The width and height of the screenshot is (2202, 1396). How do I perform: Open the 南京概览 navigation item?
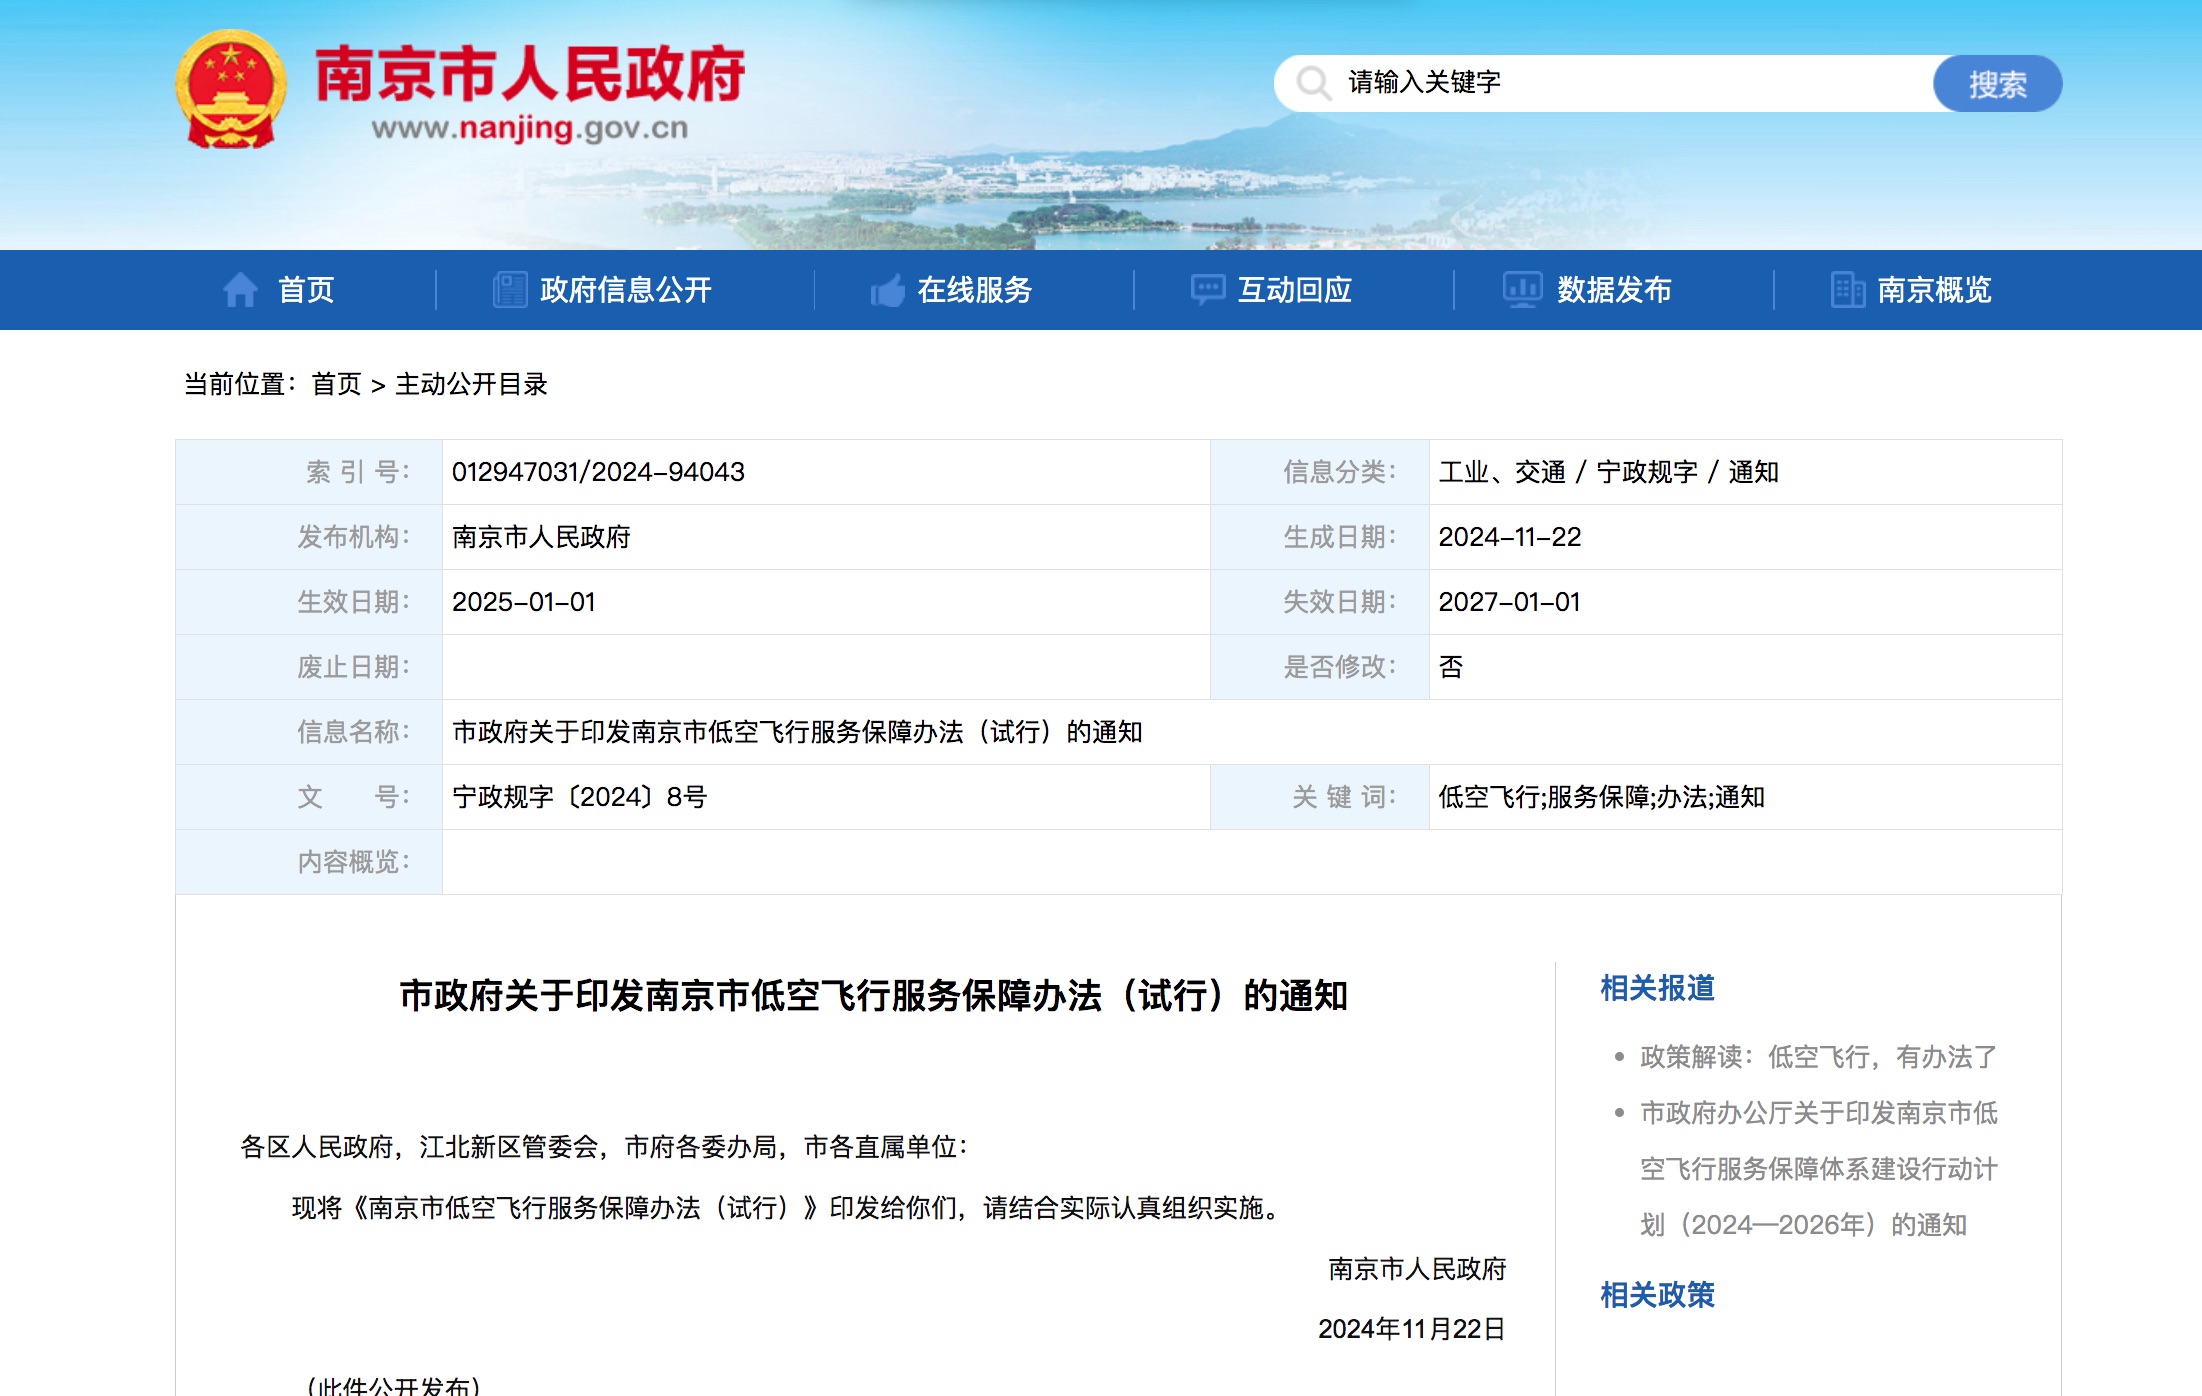1934,290
